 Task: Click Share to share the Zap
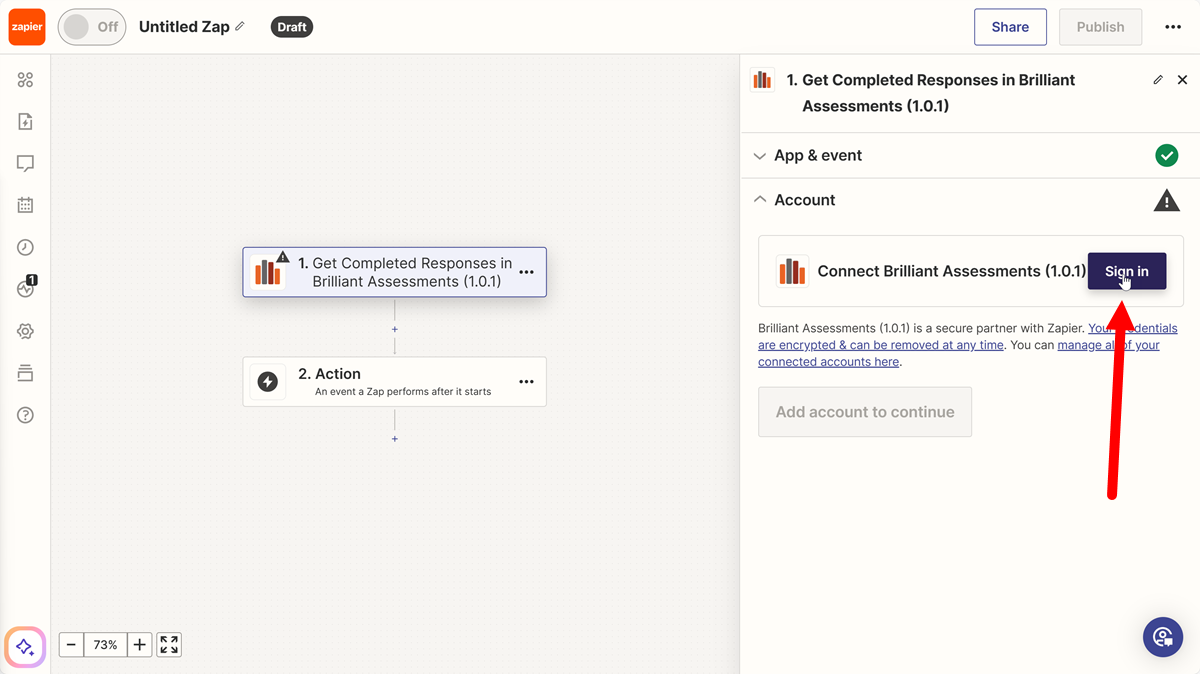pyautogui.click(x=1010, y=27)
